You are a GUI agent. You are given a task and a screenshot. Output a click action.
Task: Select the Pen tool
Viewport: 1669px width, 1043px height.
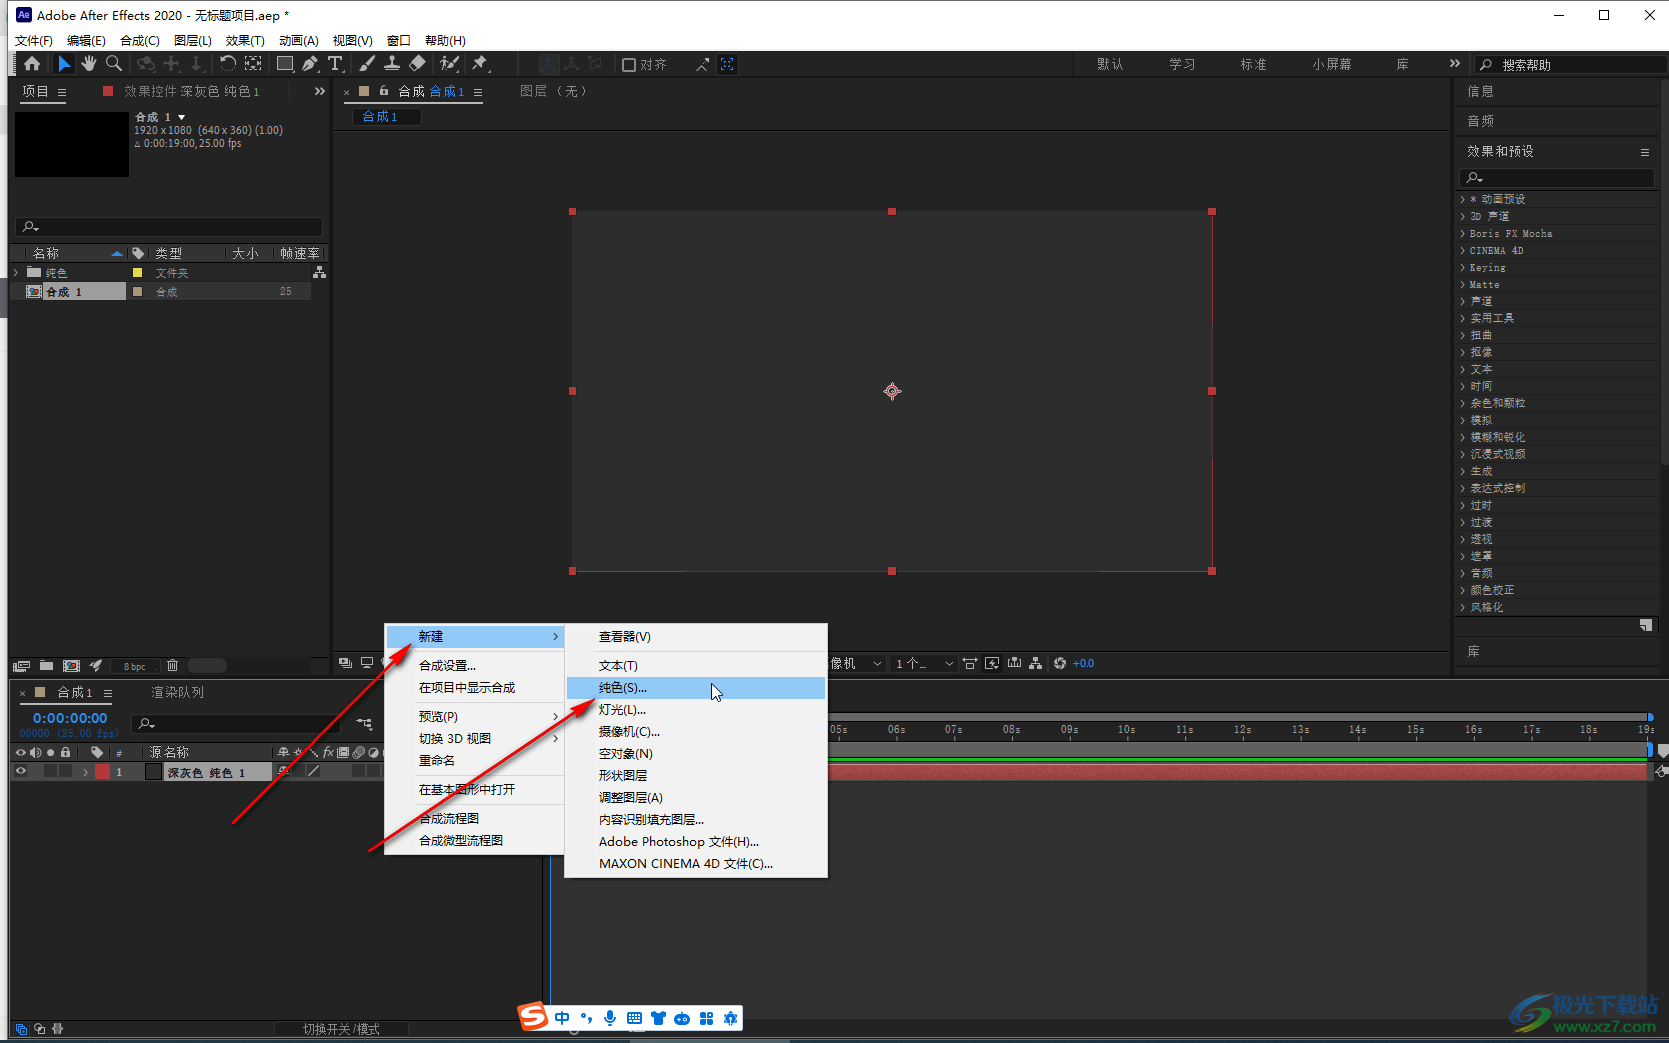[310, 64]
